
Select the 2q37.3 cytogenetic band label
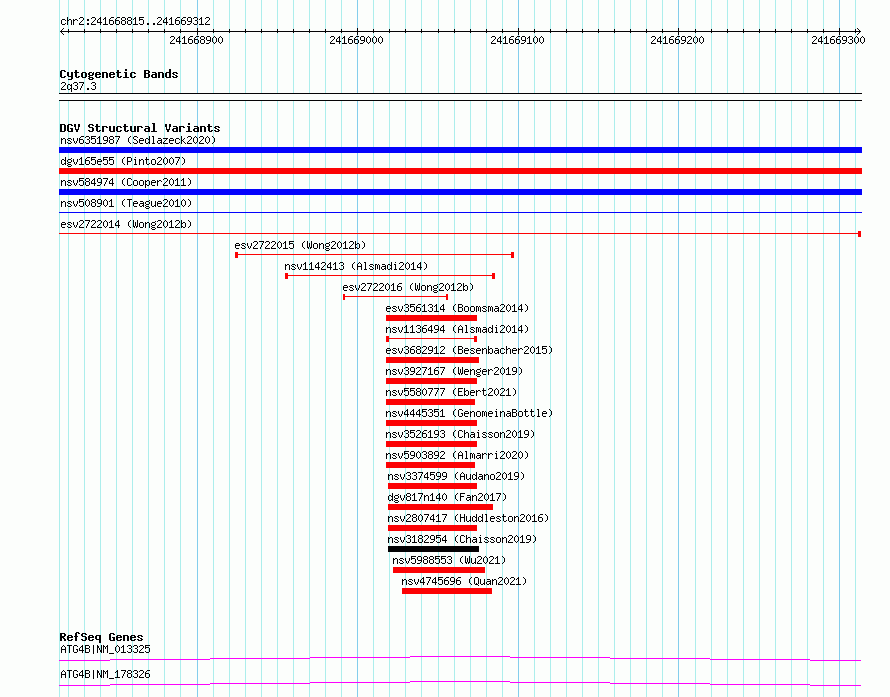click(x=78, y=86)
